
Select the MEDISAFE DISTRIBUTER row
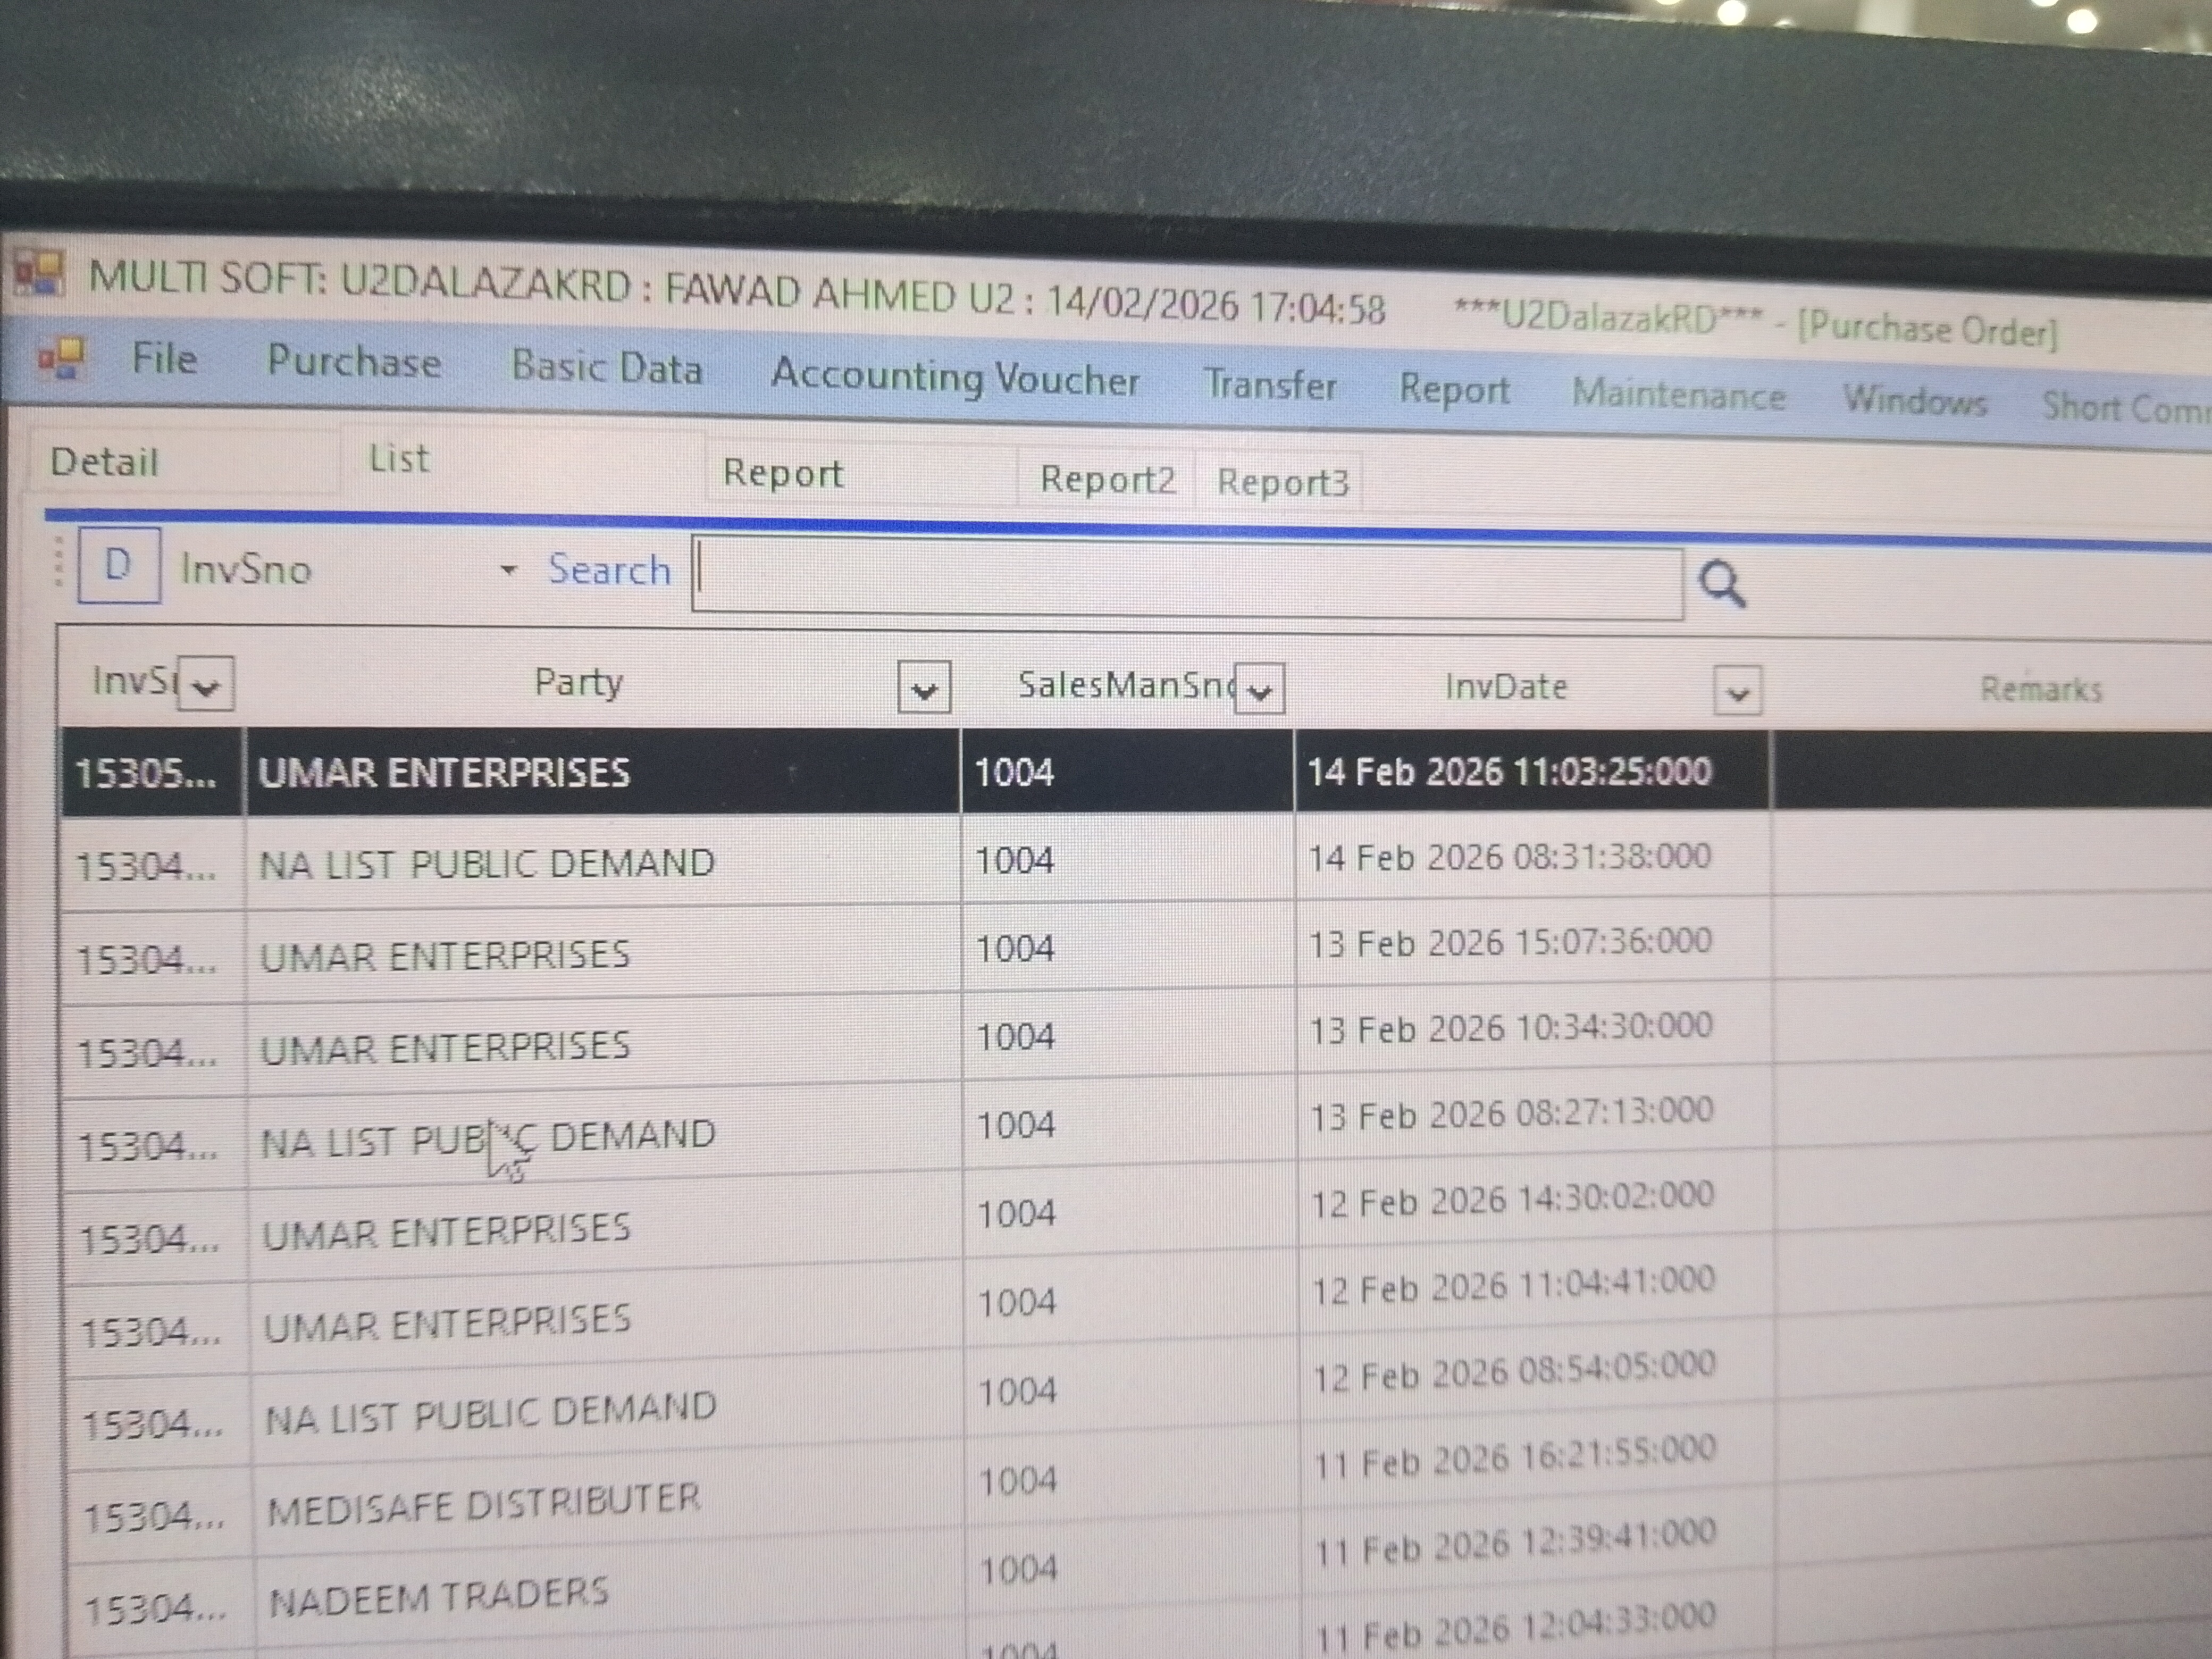484,1504
